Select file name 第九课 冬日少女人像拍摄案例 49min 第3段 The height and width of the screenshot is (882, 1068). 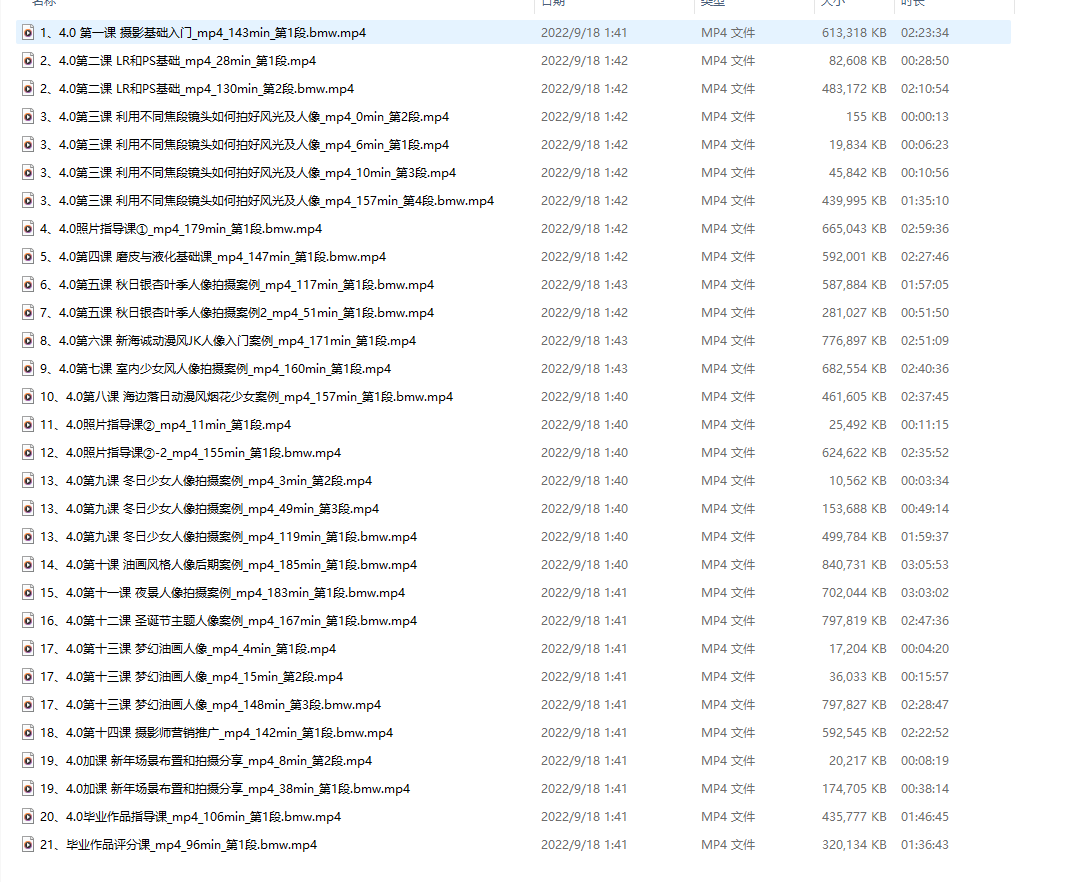(x=209, y=509)
